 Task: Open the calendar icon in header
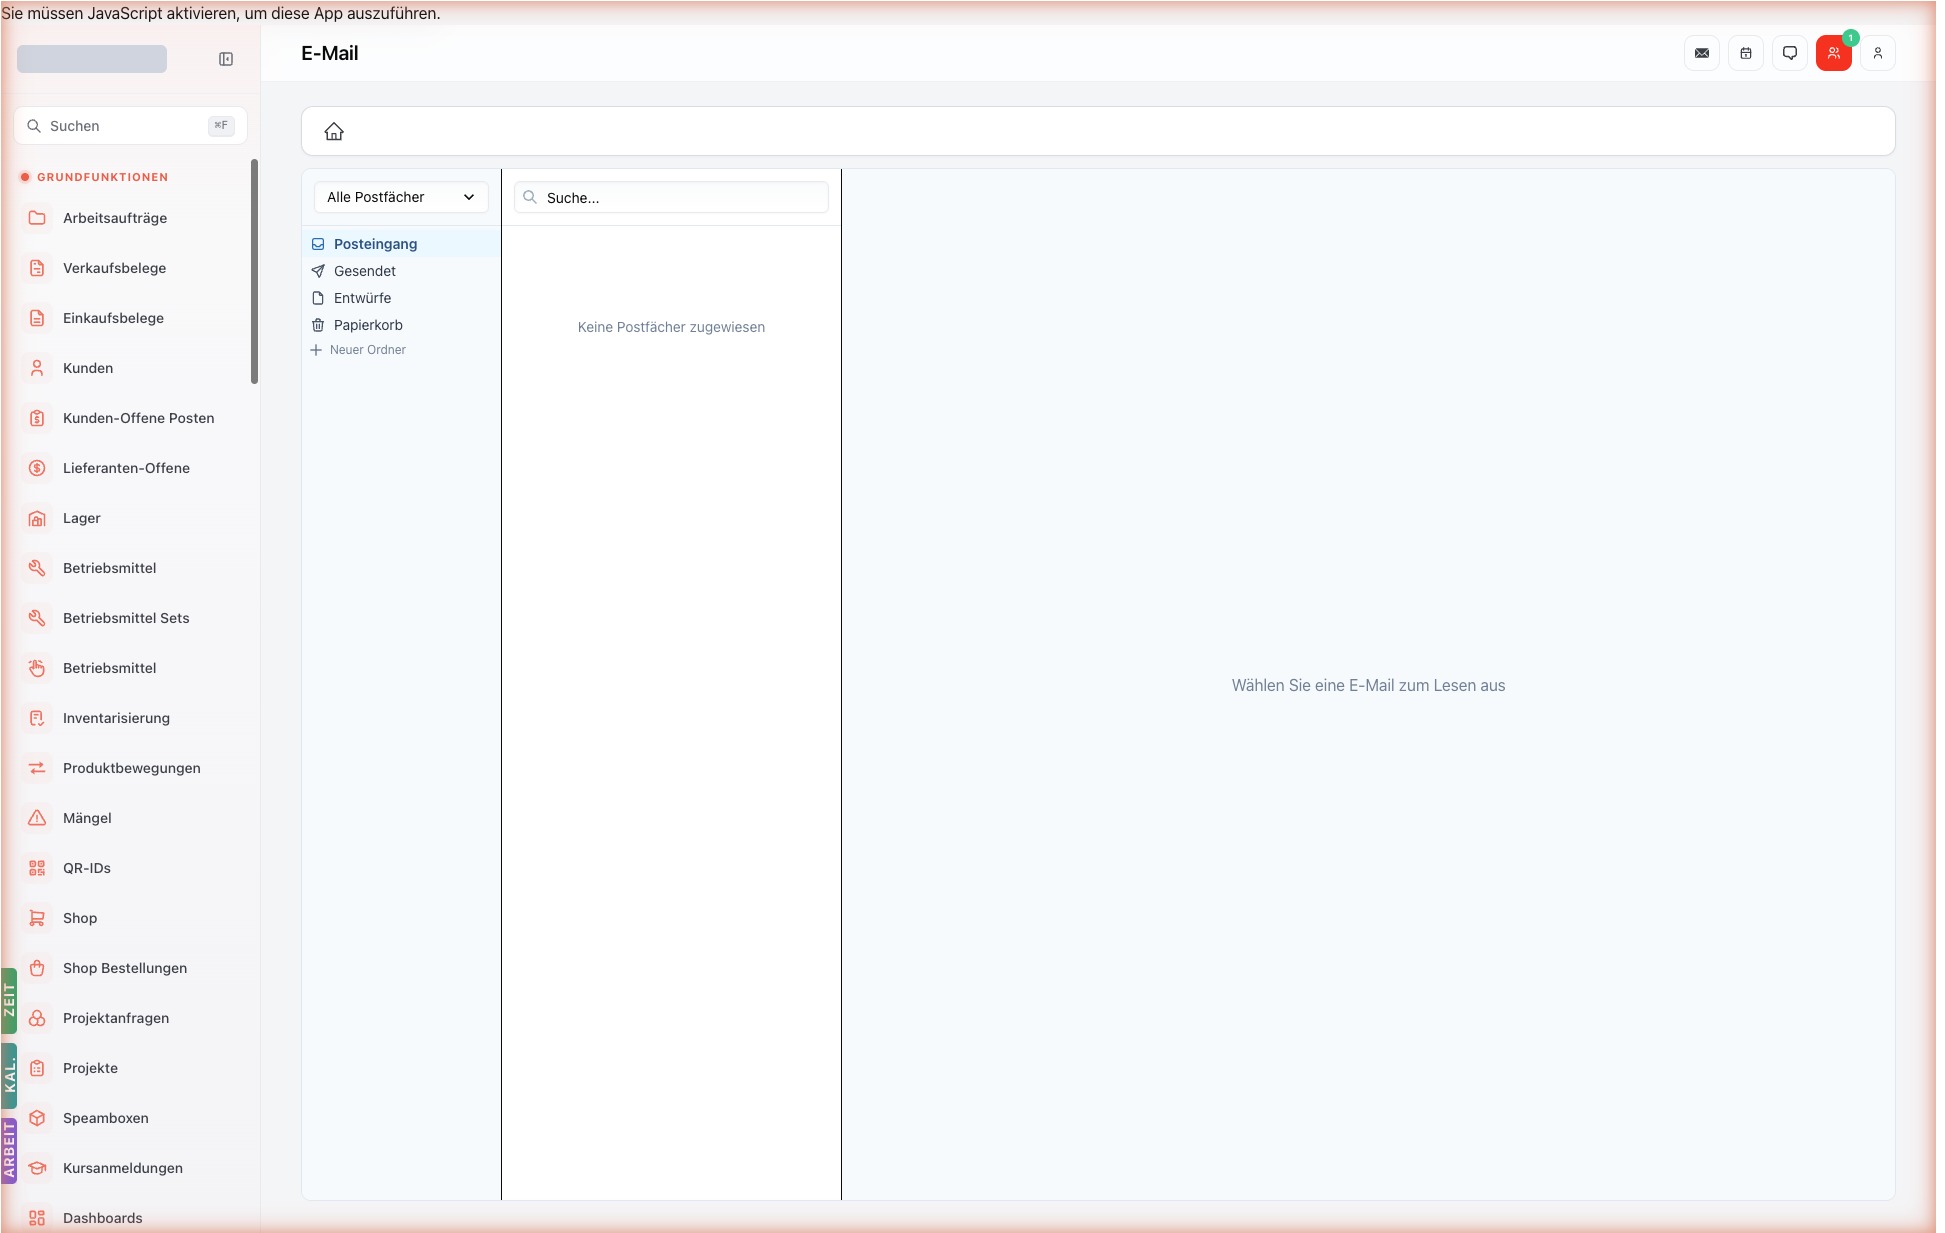pos(1746,53)
